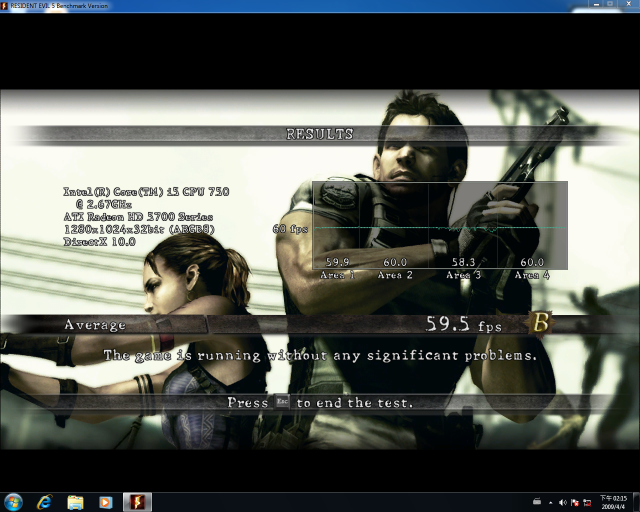Minimize the benchmark window
640x512 pixels.
(597, 4)
